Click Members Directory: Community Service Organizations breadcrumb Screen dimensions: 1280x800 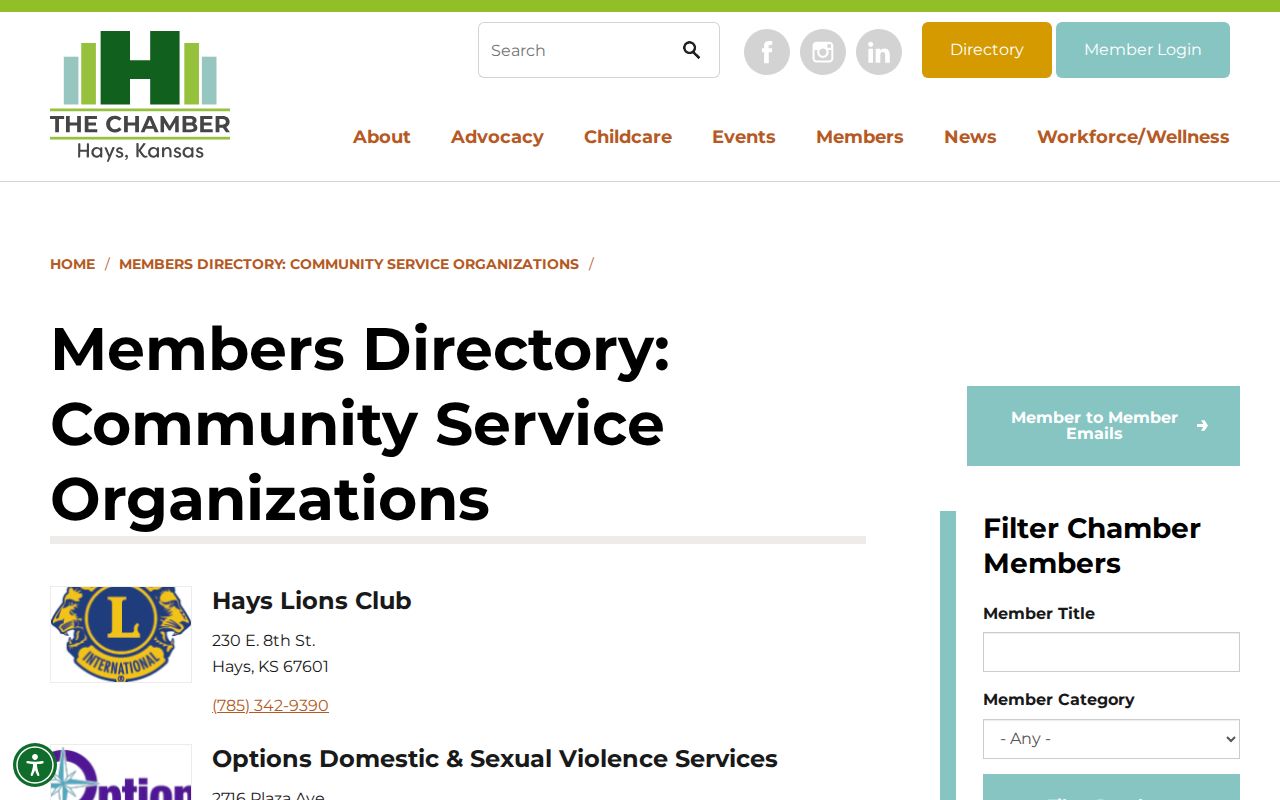coord(349,264)
